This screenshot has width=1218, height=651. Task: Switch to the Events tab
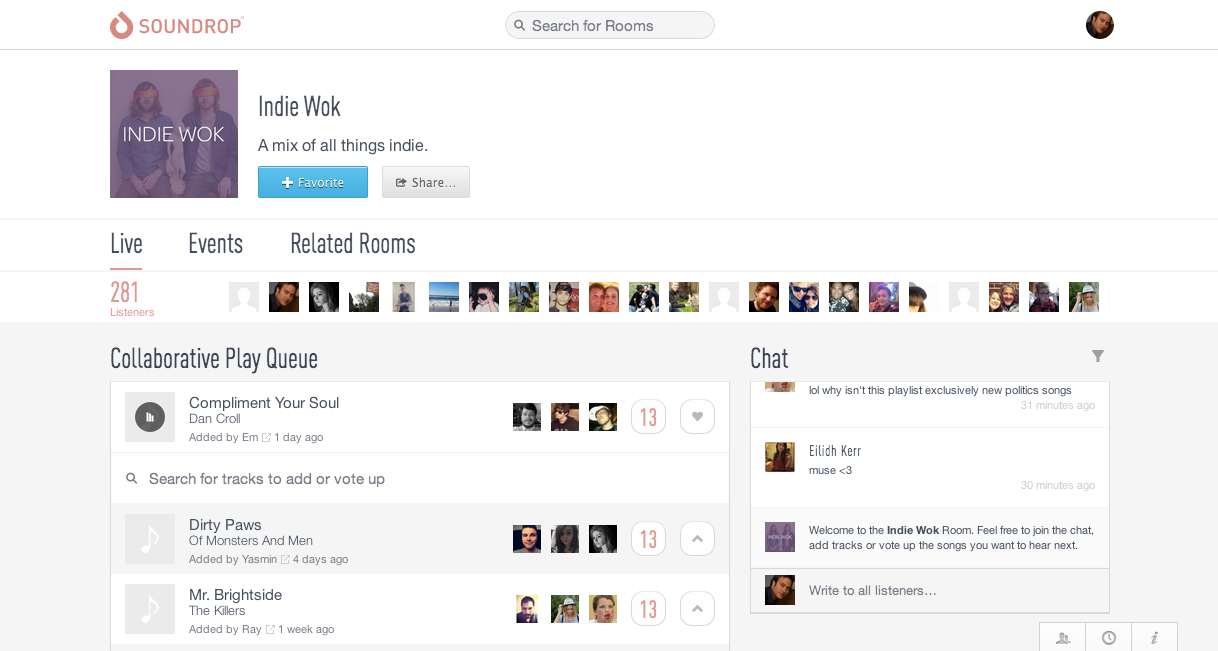(x=215, y=243)
